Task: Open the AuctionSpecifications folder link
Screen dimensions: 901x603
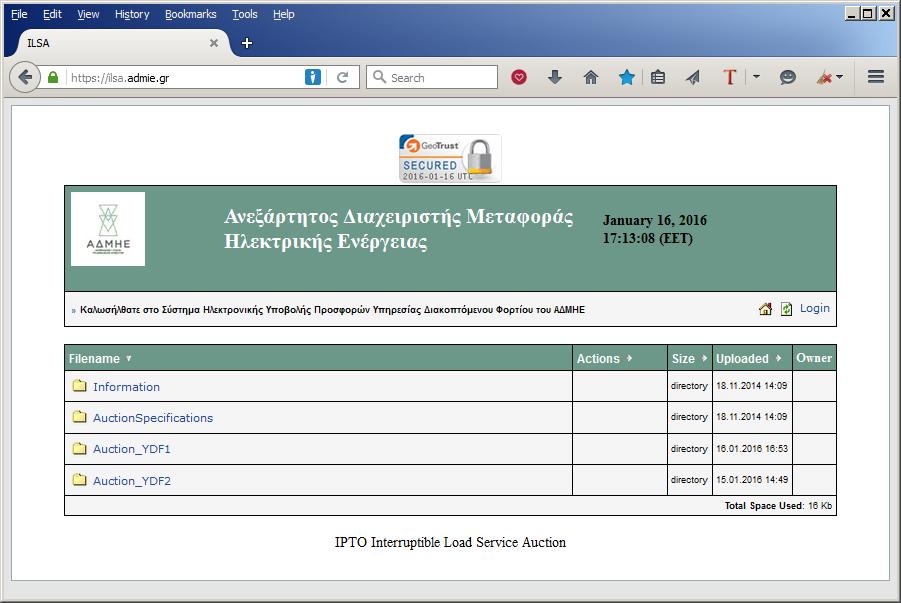Action: pyautogui.click(x=153, y=418)
